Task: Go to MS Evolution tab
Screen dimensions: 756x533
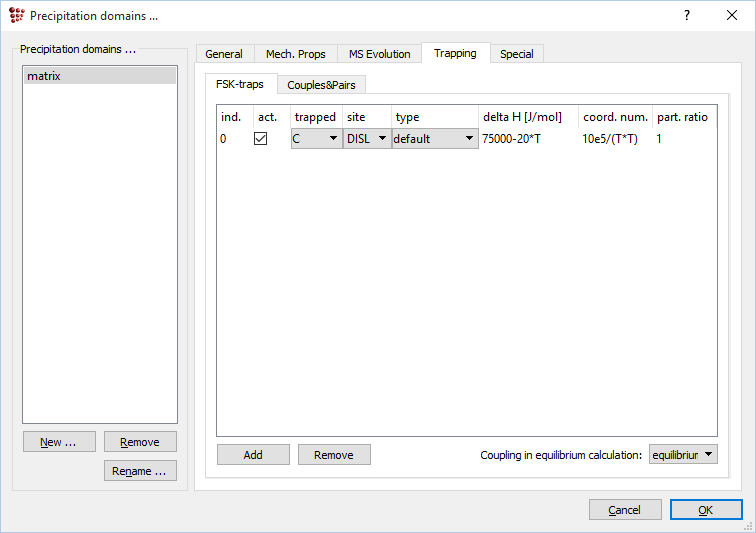Action: click(379, 54)
